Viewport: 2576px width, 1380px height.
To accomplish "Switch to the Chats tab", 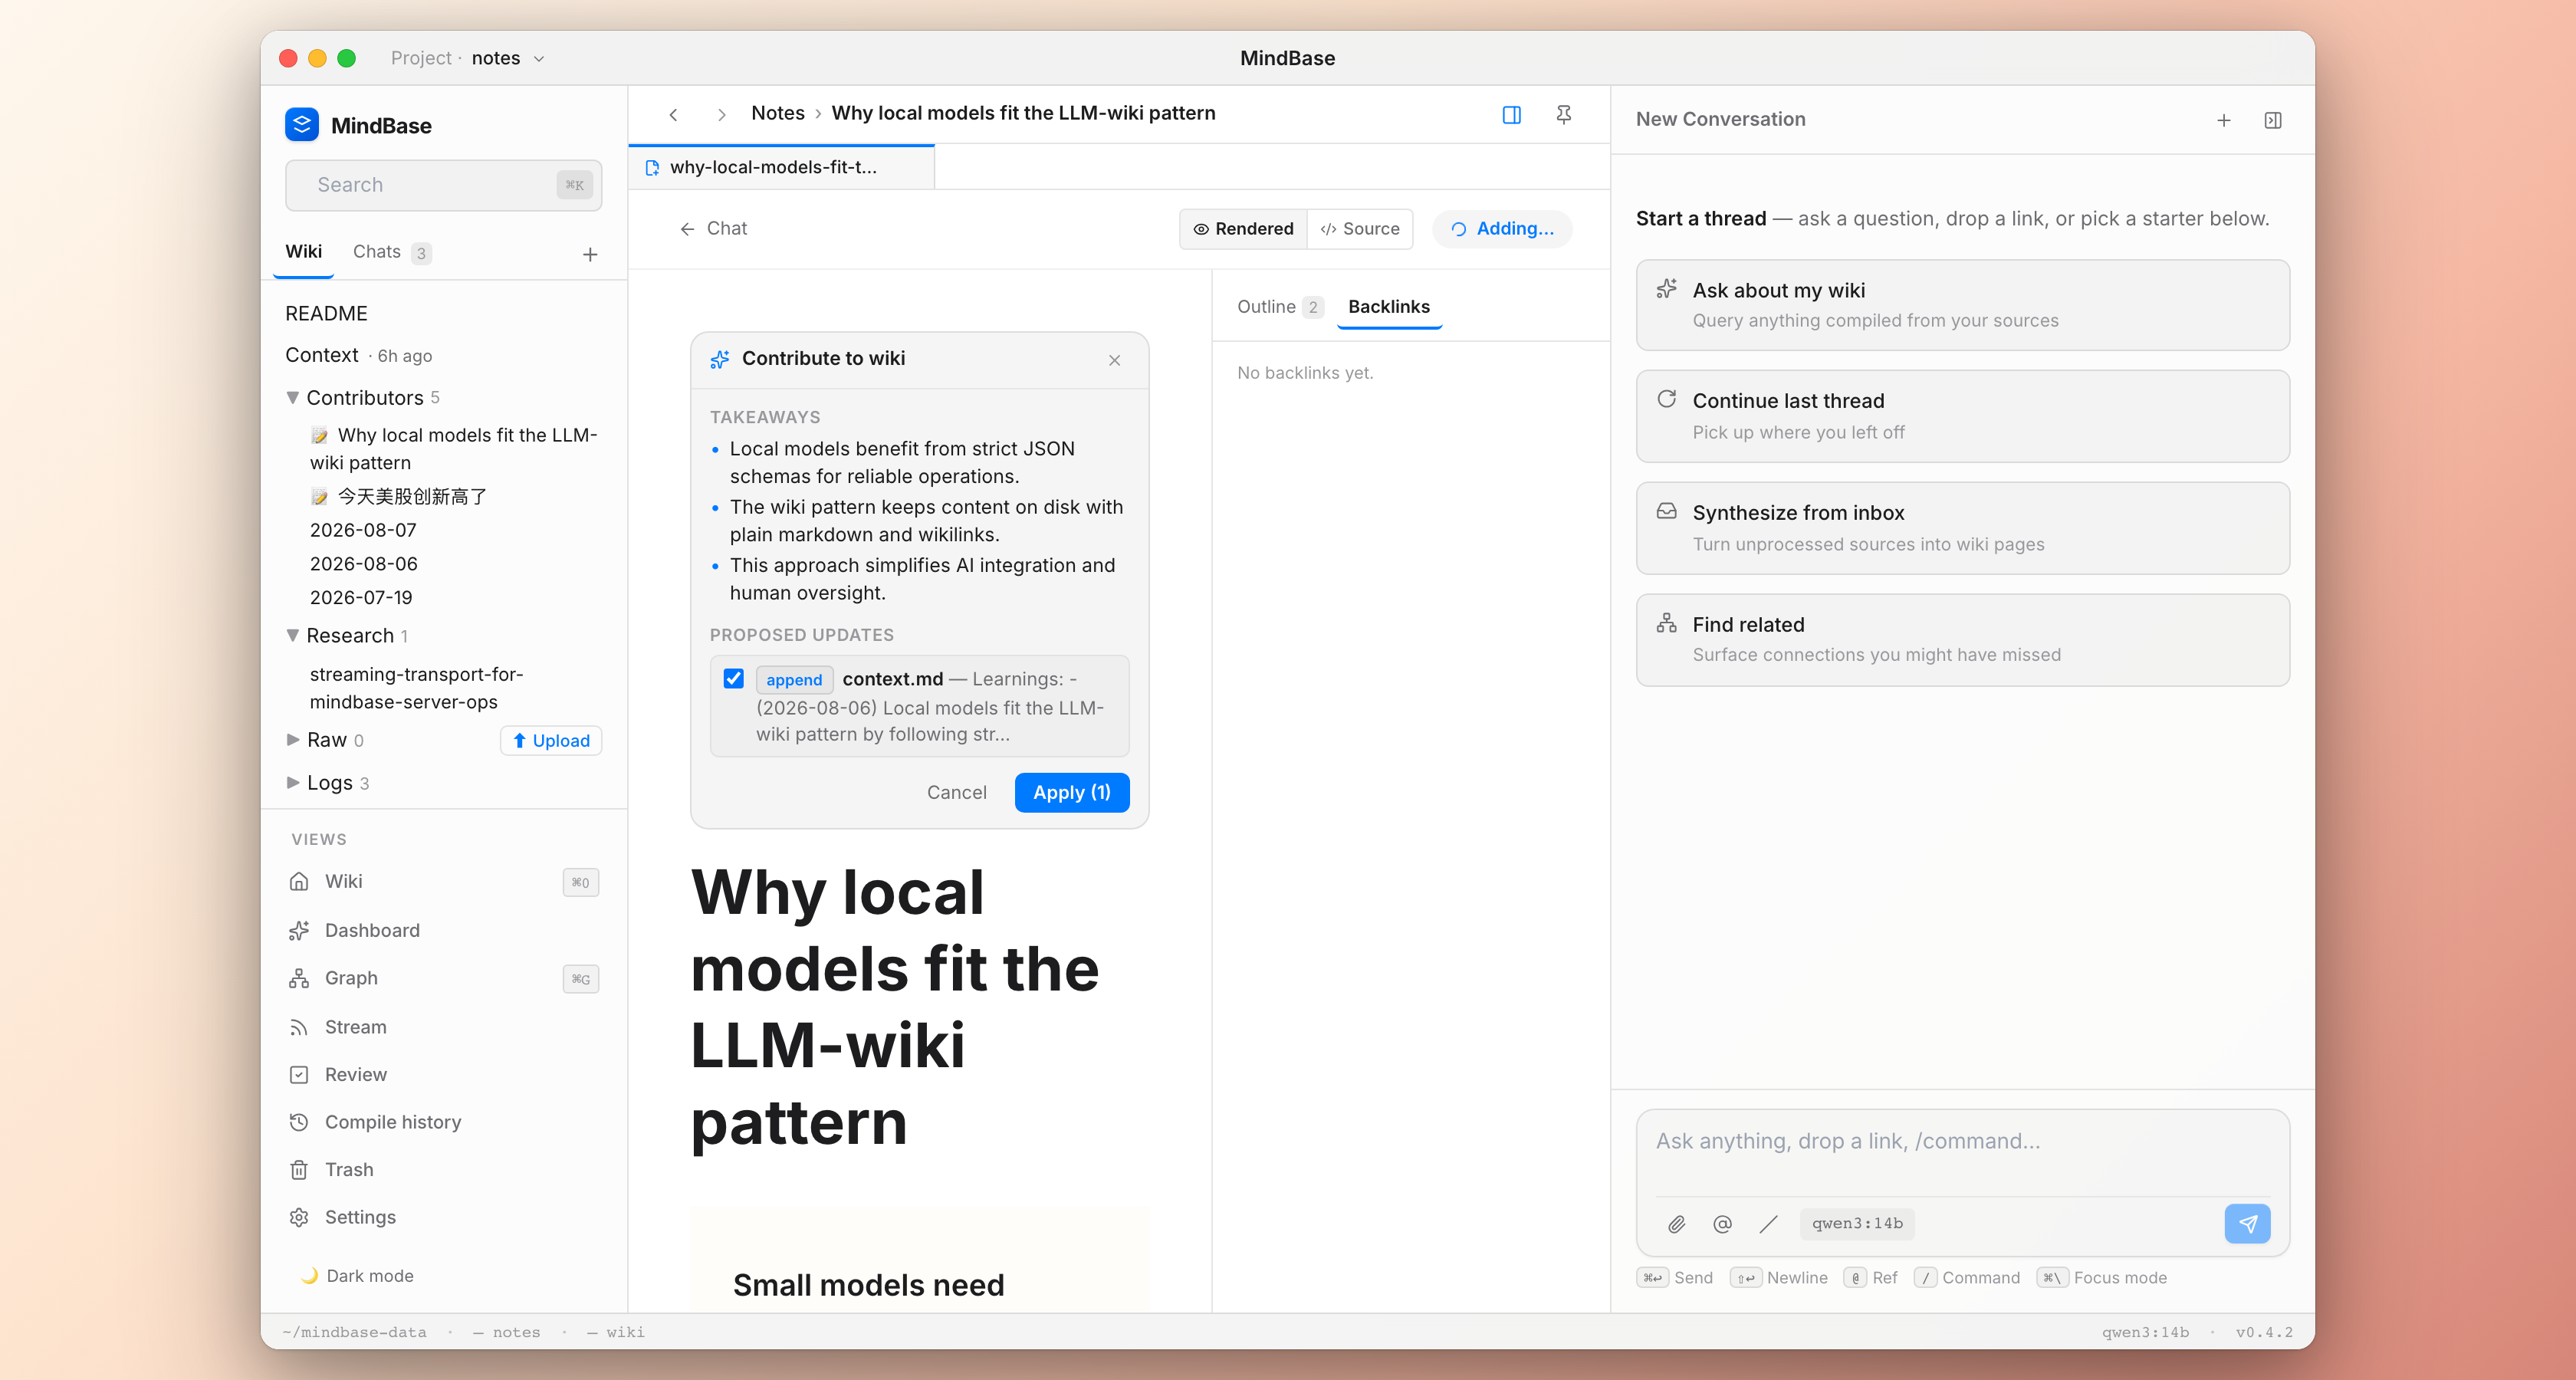I will point(391,252).
